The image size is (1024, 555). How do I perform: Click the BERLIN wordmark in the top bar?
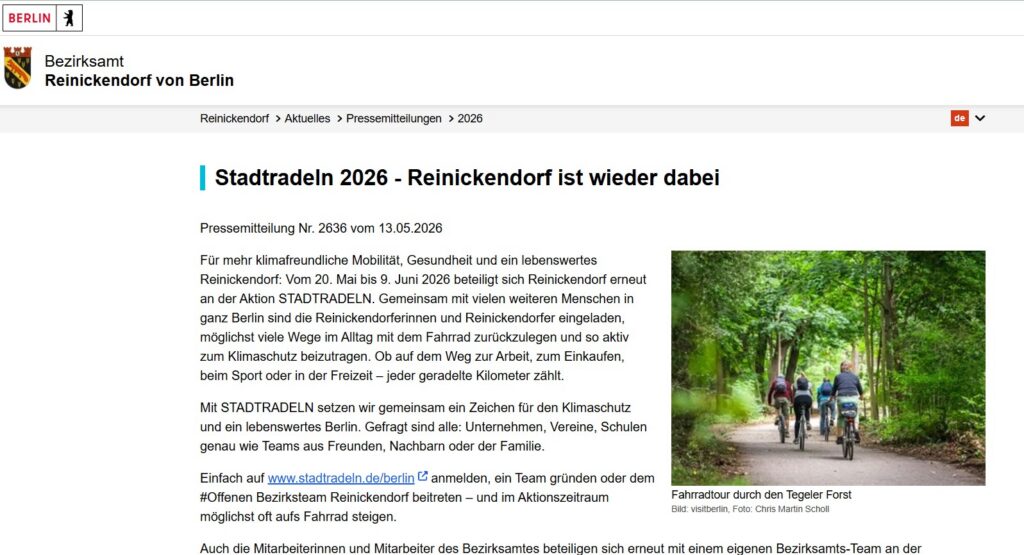29,18
